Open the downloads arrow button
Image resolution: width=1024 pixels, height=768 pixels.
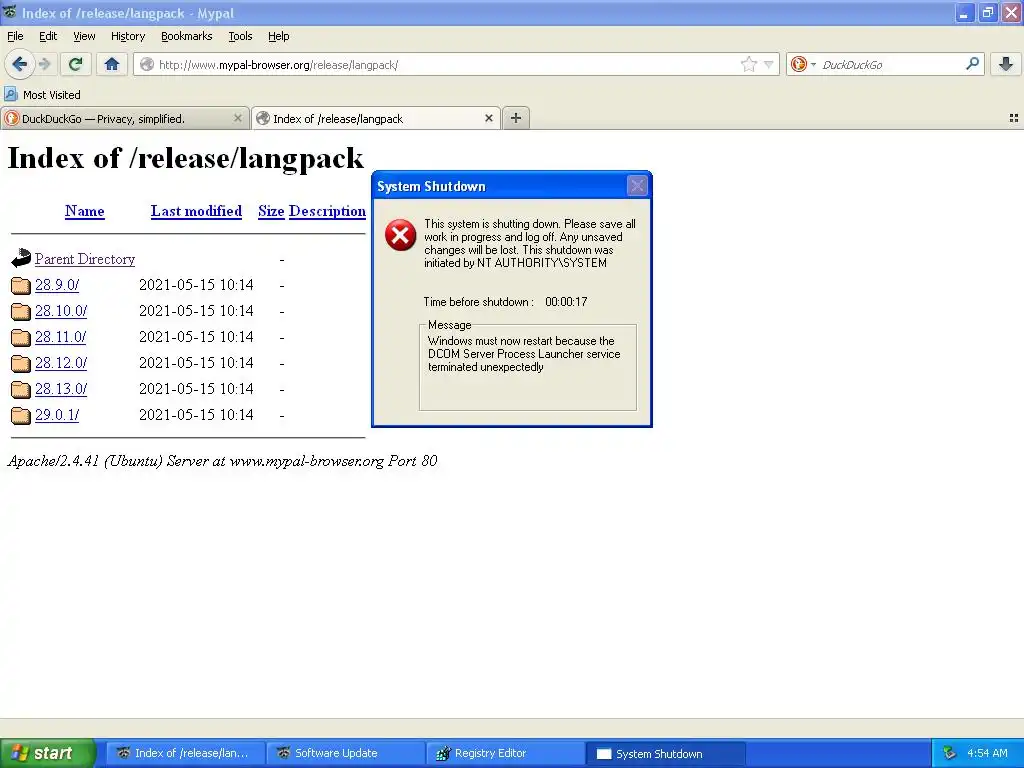[1006, 64]
